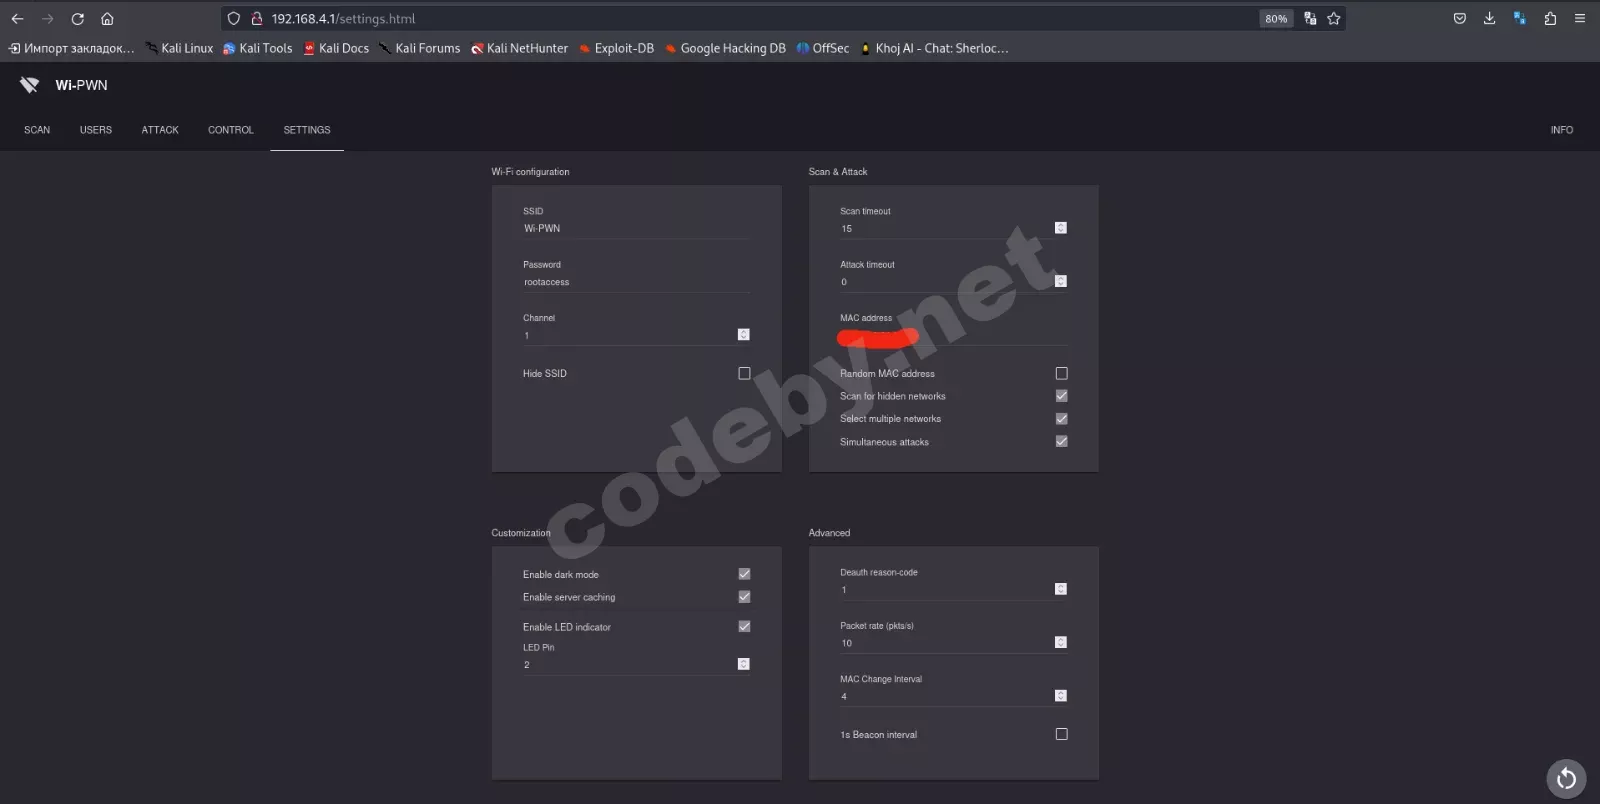Adjust the Scan timeout stepper
This screenshot has width=1600, height=804.
coord(1061,228)
